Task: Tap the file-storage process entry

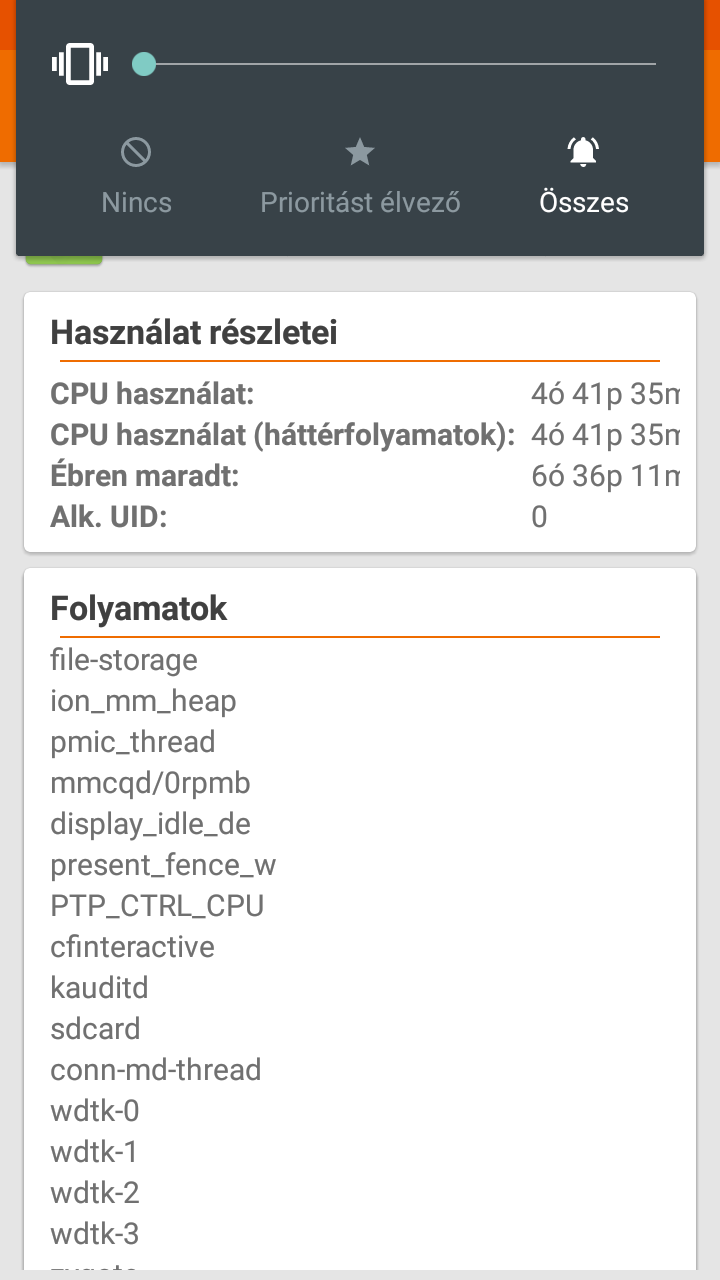Action: point(124,660)
